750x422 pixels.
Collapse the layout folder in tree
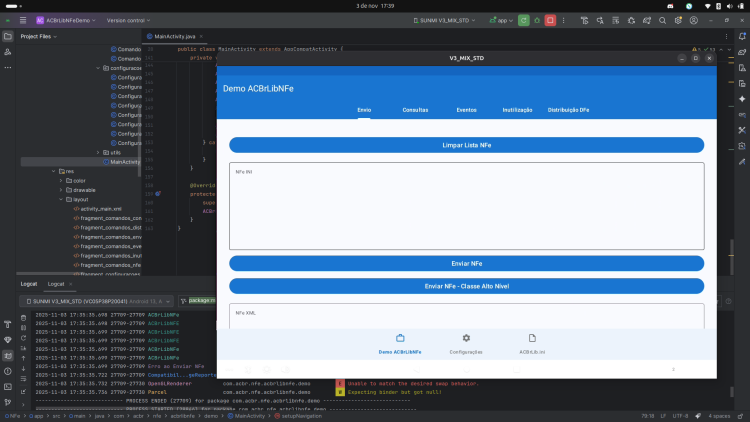pos(61,200)
